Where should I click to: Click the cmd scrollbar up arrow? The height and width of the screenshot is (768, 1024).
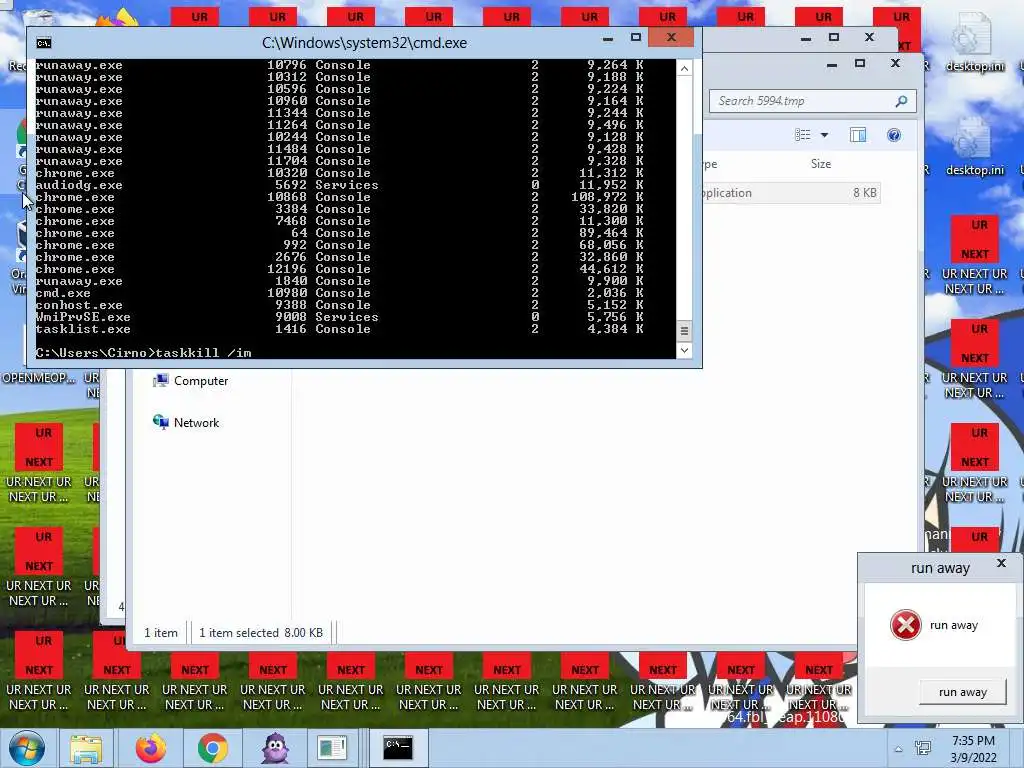click(684, 69)
